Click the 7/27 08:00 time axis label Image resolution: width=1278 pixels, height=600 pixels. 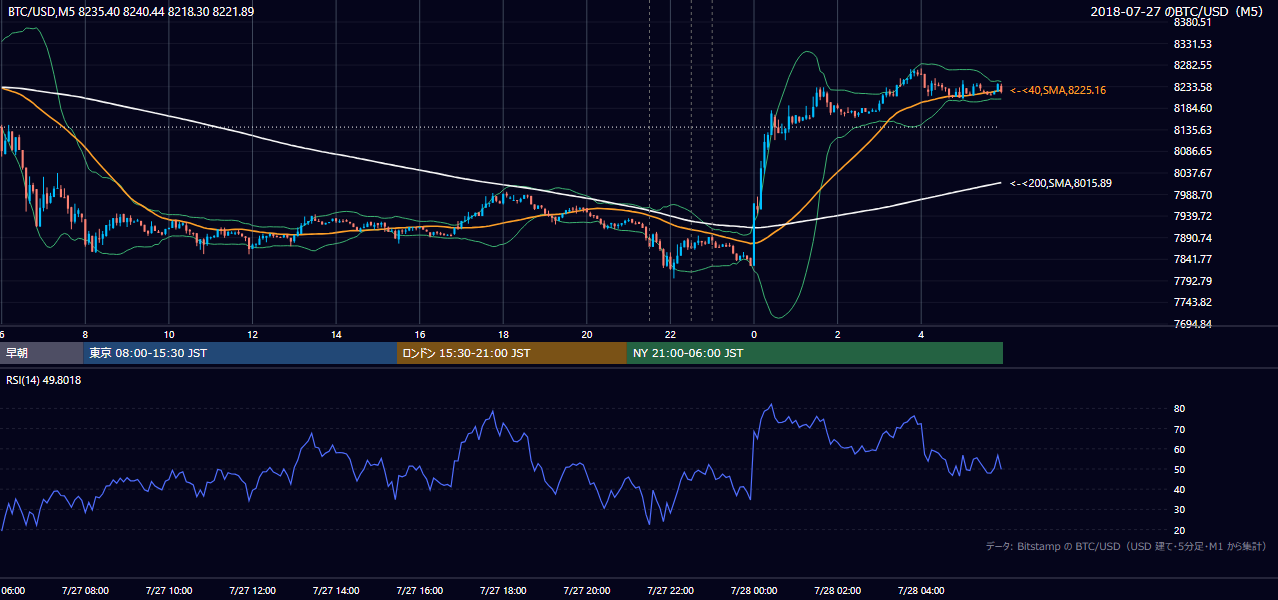(85, 591)
